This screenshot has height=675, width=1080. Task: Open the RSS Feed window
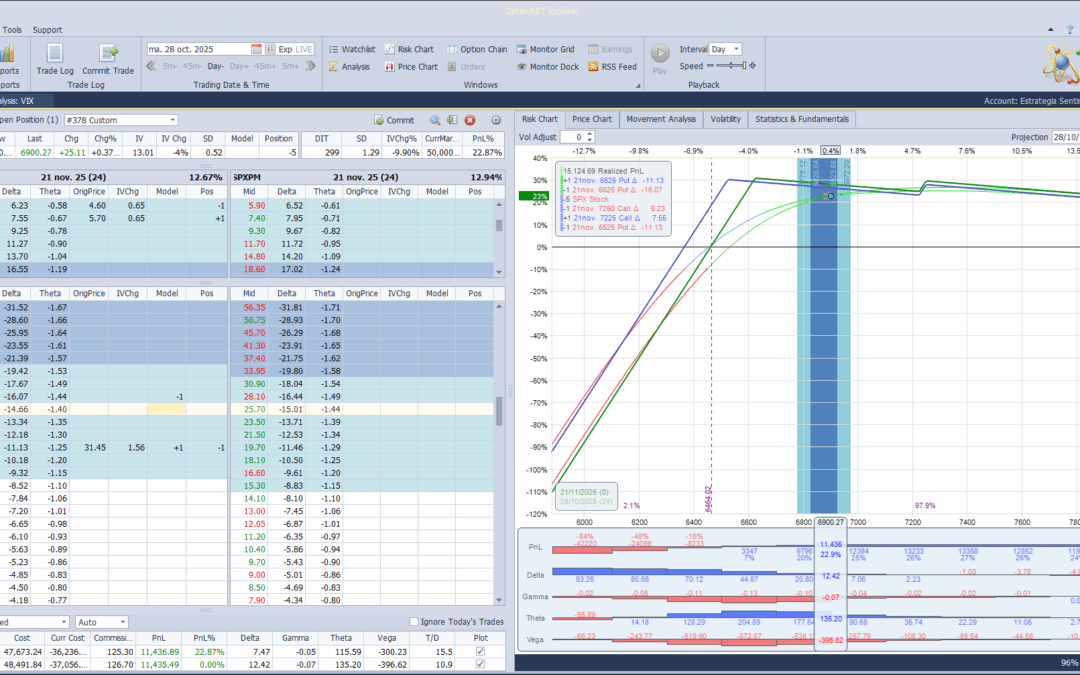612,67
